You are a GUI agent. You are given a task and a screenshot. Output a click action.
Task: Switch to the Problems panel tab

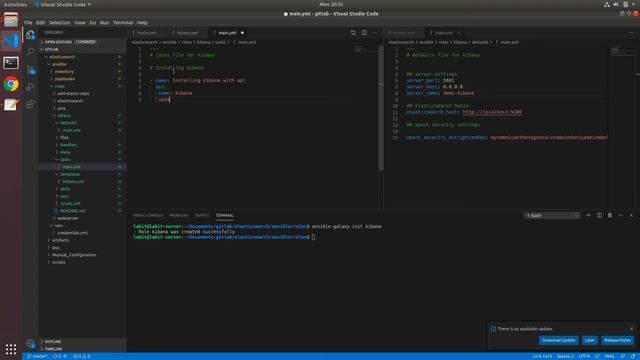coord(179,215)
